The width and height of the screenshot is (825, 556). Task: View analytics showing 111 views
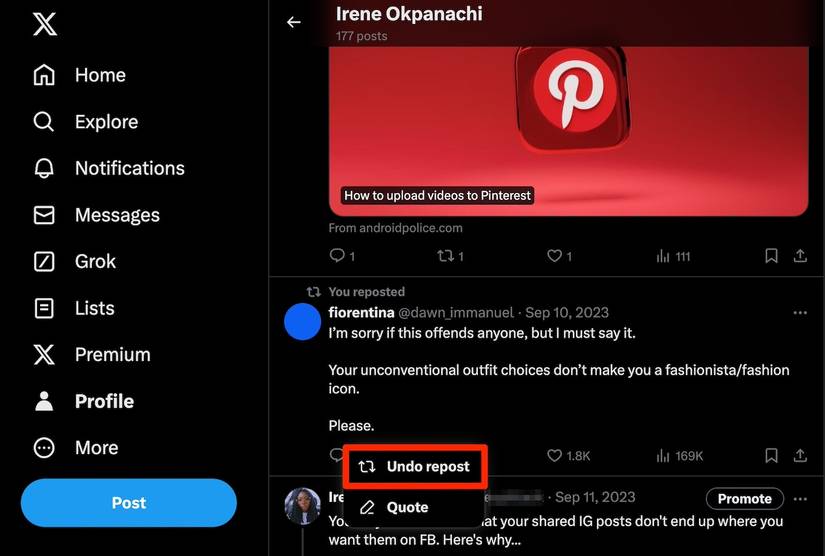(673, 256)
